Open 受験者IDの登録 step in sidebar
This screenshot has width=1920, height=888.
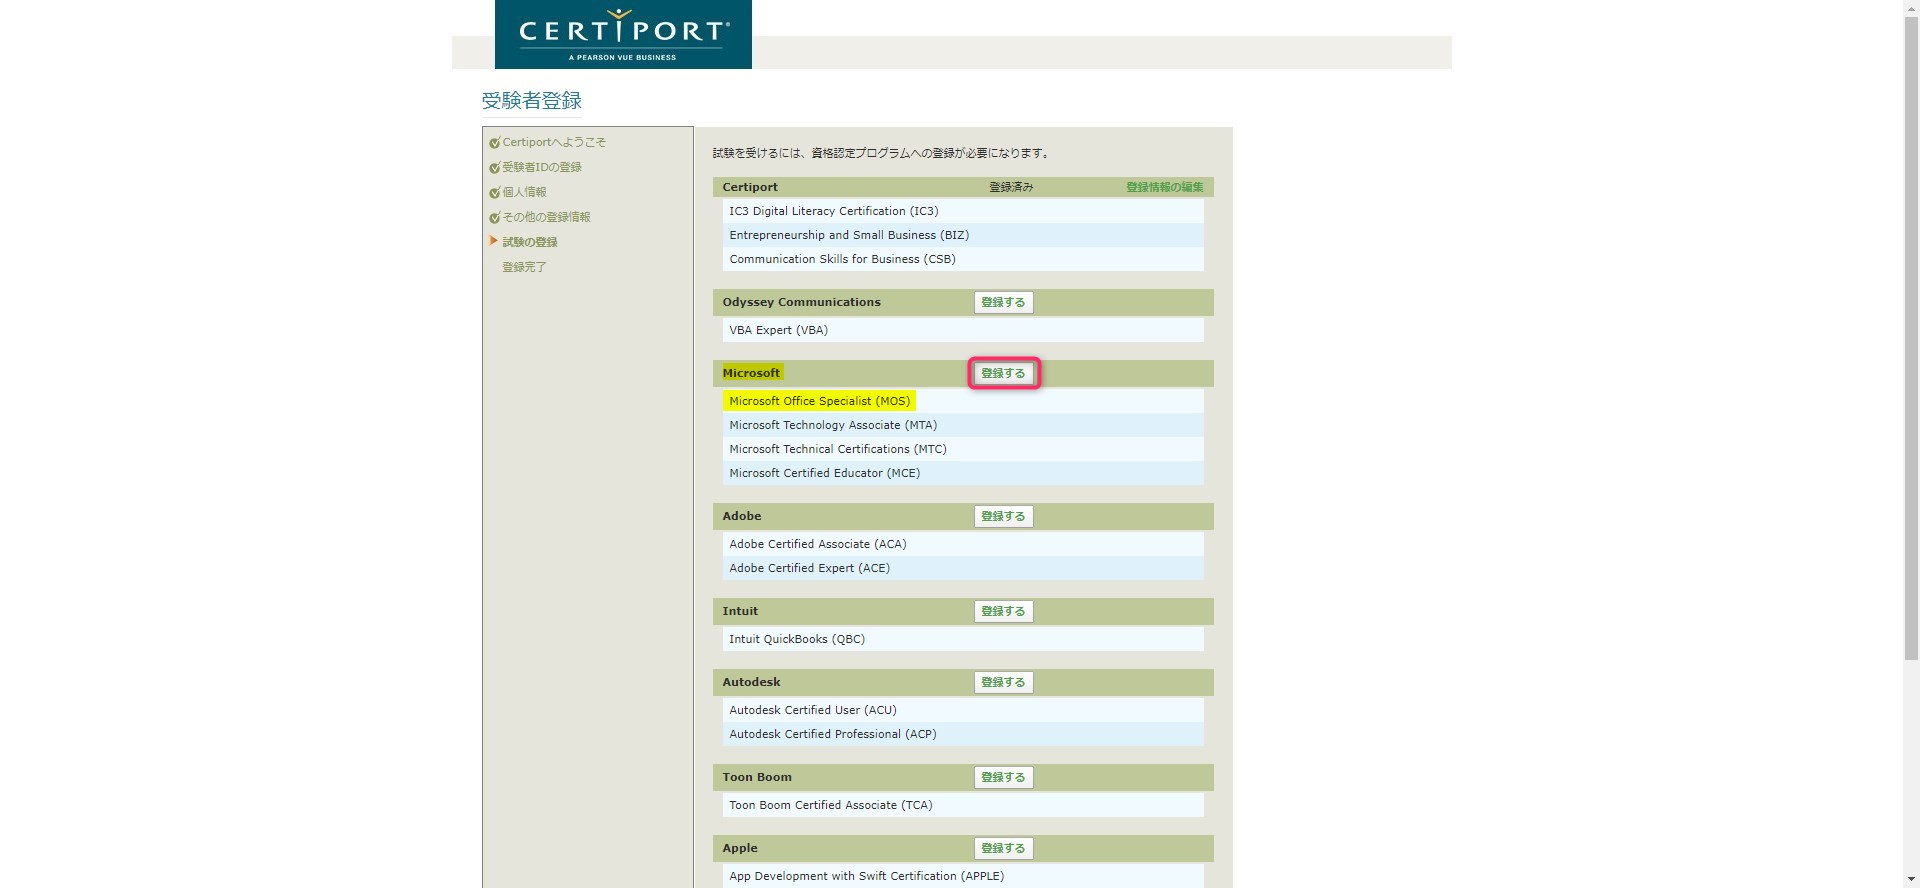click(541, 167)
